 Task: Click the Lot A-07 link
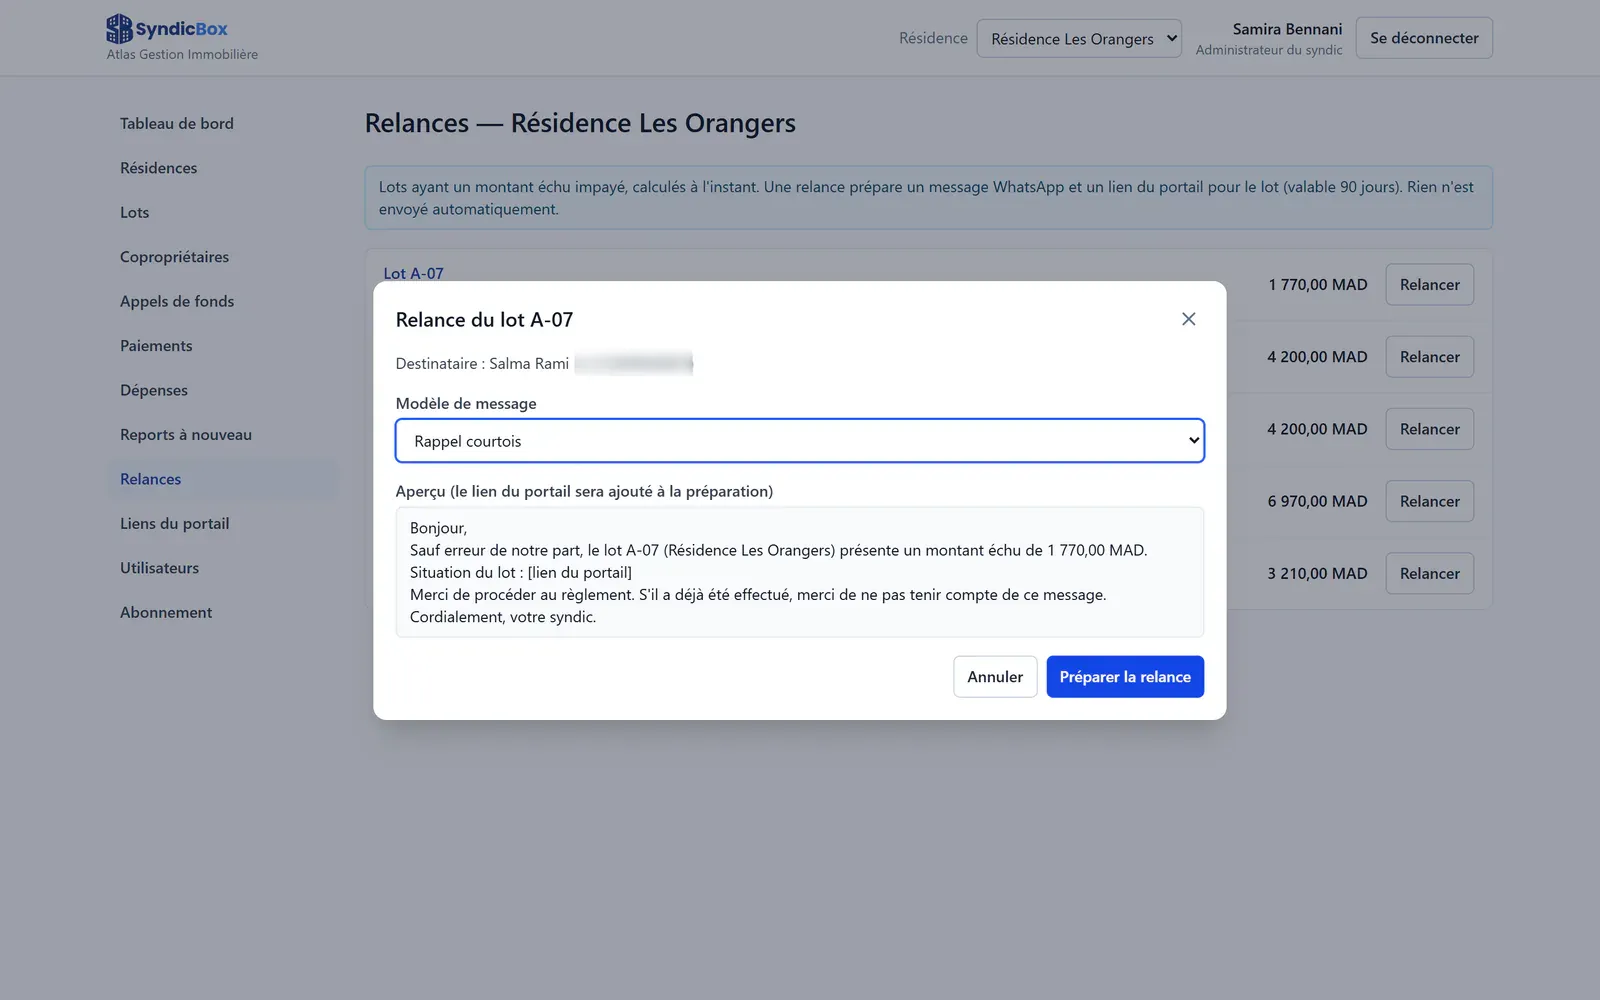(x=413, y=273)
